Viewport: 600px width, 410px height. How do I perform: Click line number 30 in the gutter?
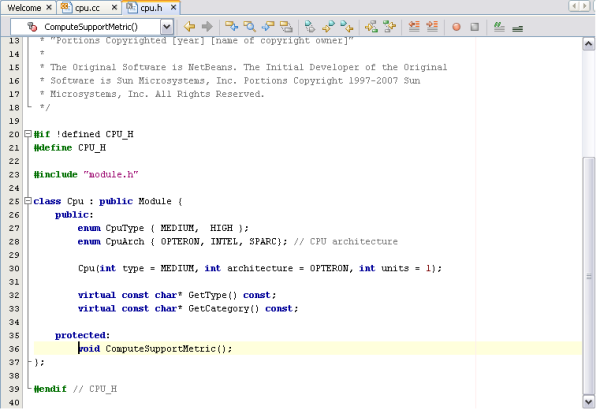(14, 268)
